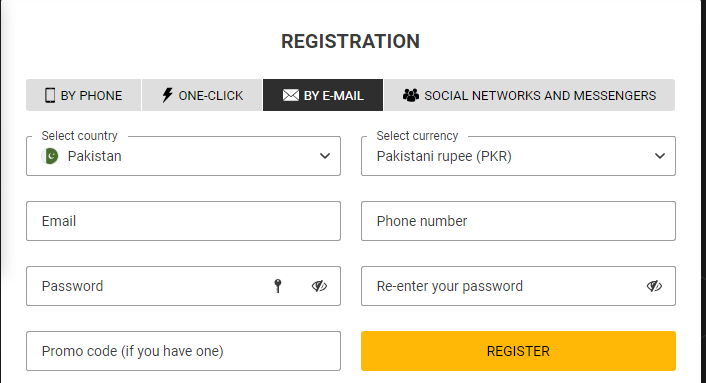Expand the Select country chevron
Screen dimensions: 706x383
coord(325,156)
